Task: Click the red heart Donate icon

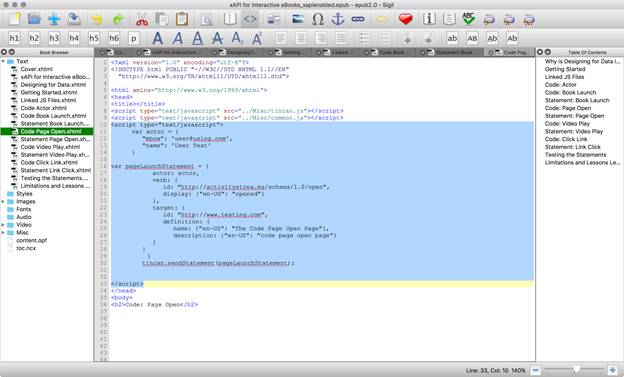Action: point(406,19)
